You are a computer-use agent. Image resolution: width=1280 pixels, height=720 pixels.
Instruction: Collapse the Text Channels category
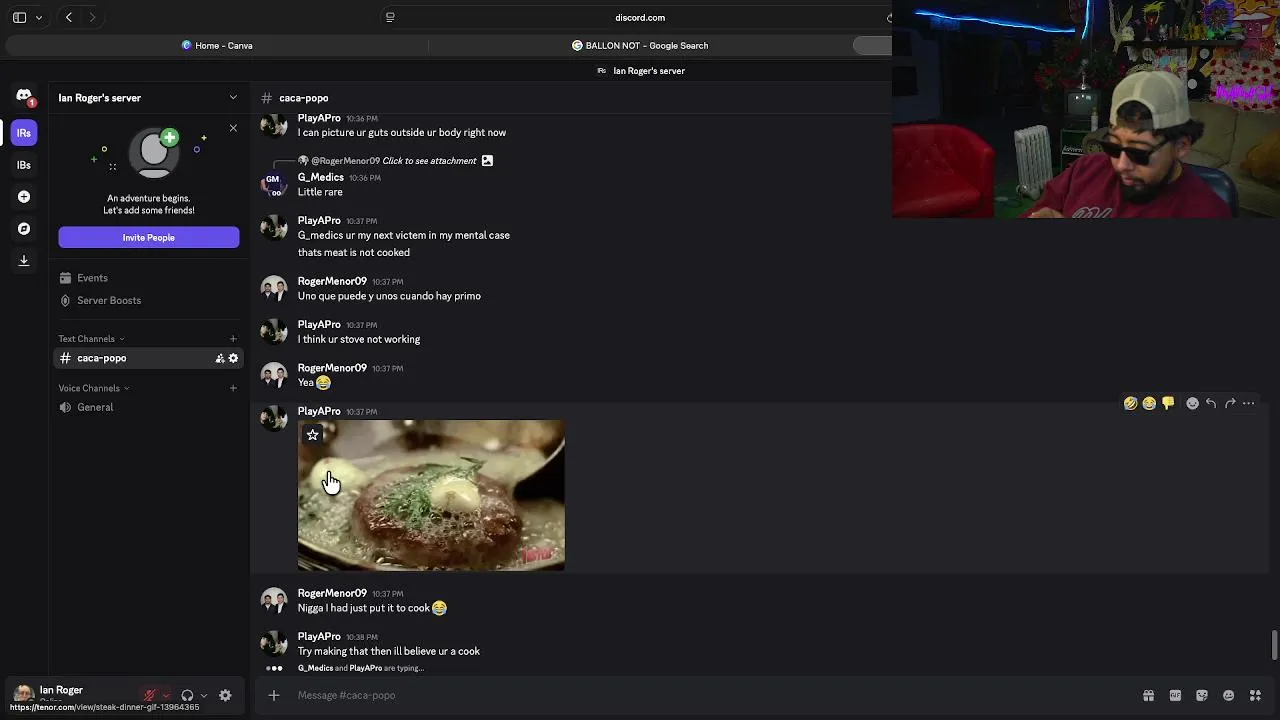pyautogui.click(x=90, y=339)
